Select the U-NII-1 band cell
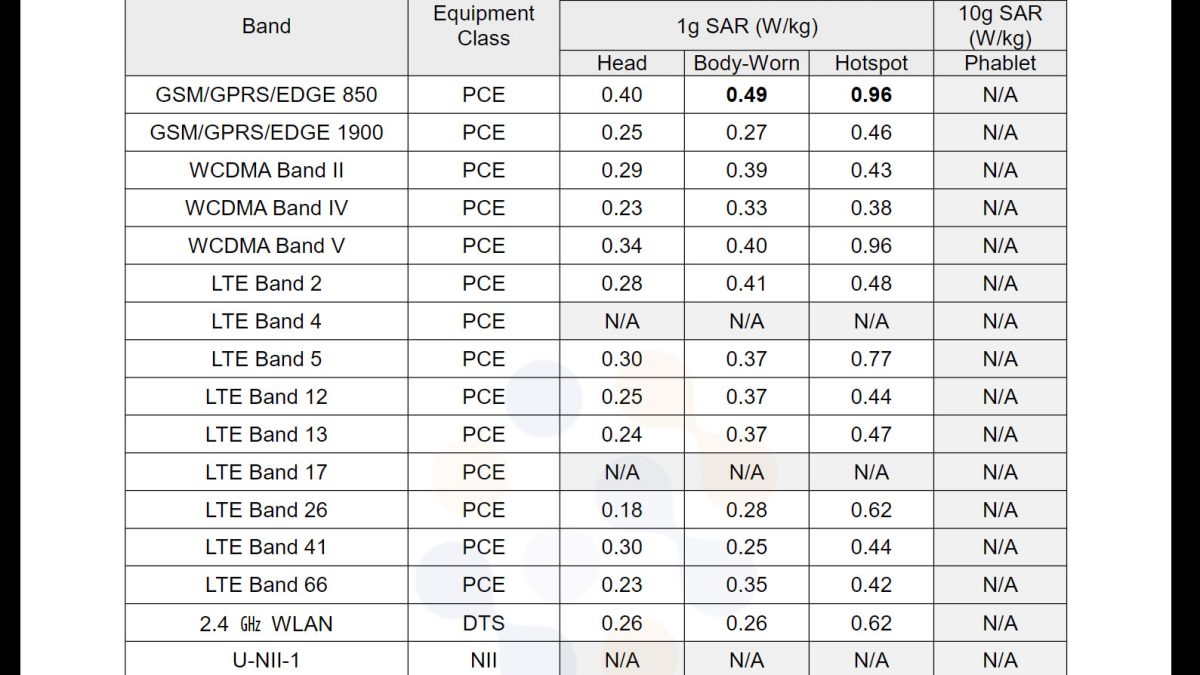The image size is (1200, 675). pos(266,660)
